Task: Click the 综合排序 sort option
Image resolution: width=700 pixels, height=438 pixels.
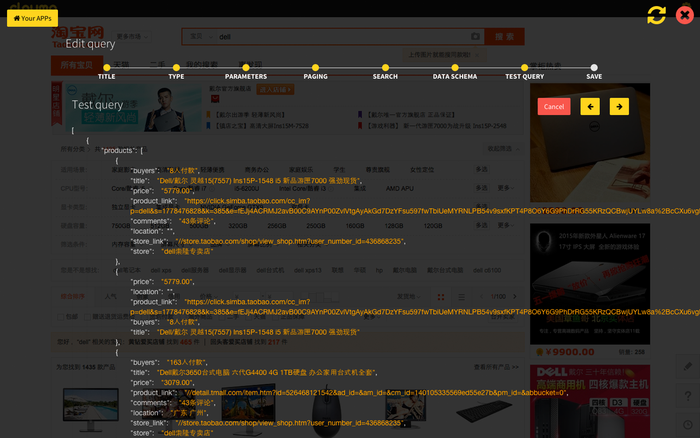Action: 73,296
